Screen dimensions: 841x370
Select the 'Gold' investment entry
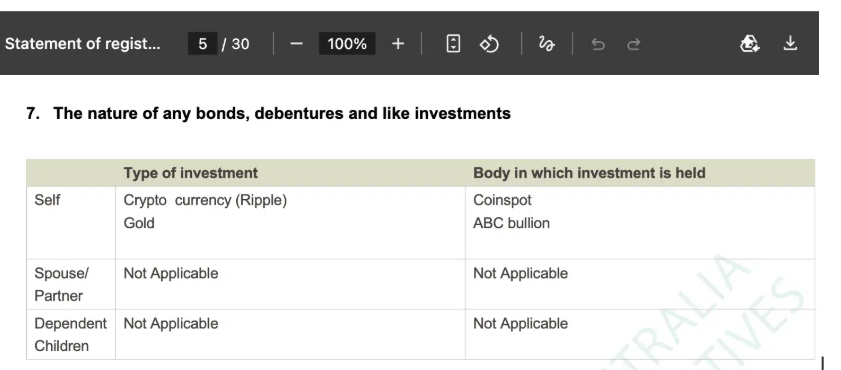[139, 223]
